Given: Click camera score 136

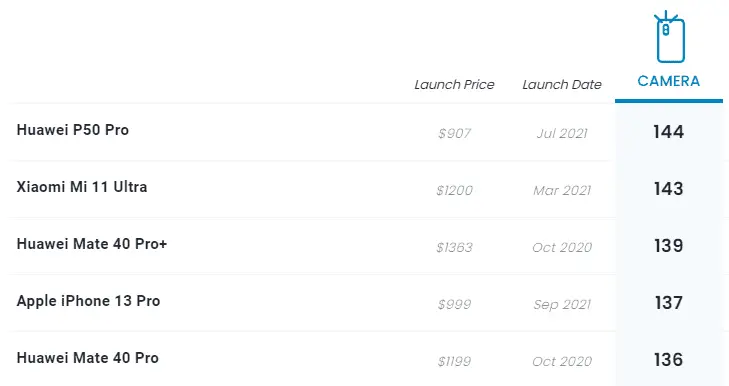Looking at the screenshot, I should pyautogui.click(x=668, y=360).
